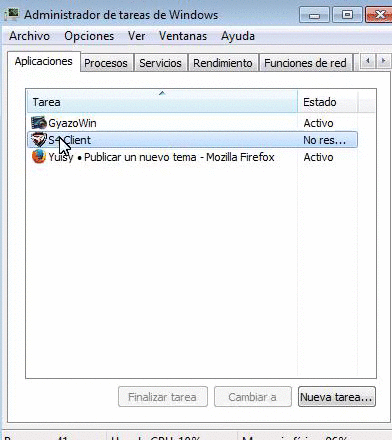This screenshot has height=440, width=392.
Task: Minimize the Task Manager window
Action: pyautogui.click(x=314, y=15)
